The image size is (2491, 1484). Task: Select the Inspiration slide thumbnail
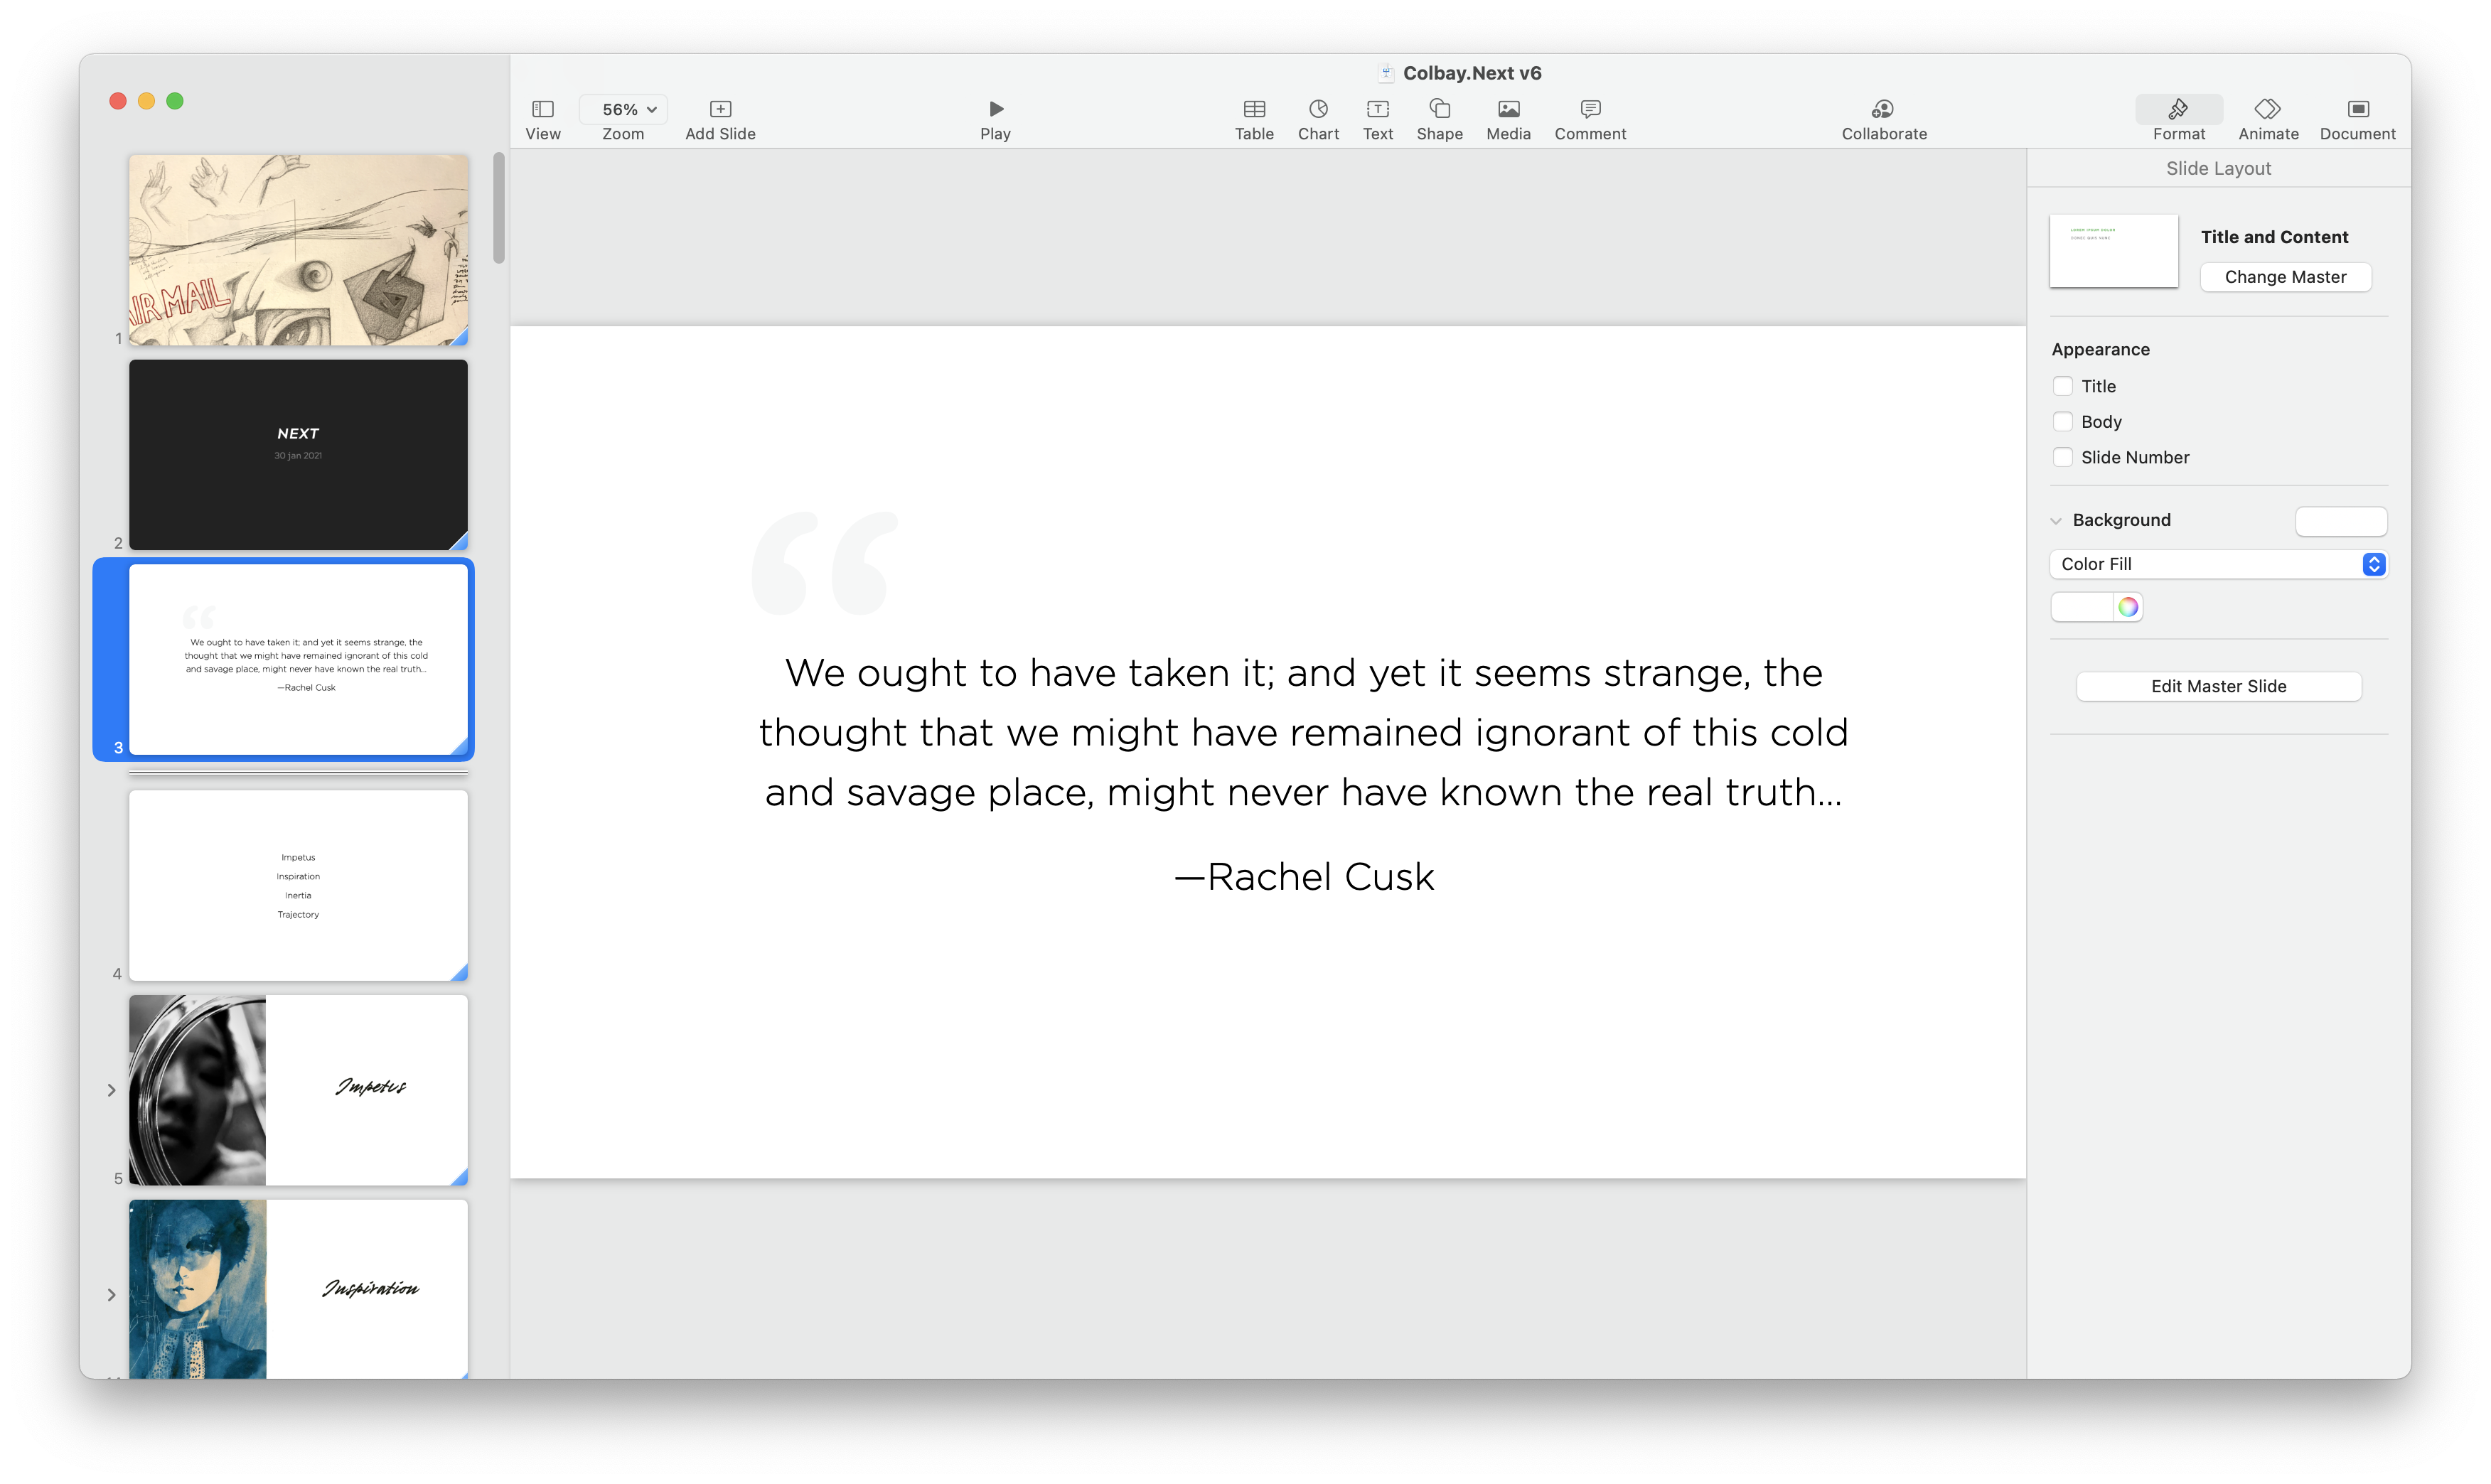[x=298, y=1289]
